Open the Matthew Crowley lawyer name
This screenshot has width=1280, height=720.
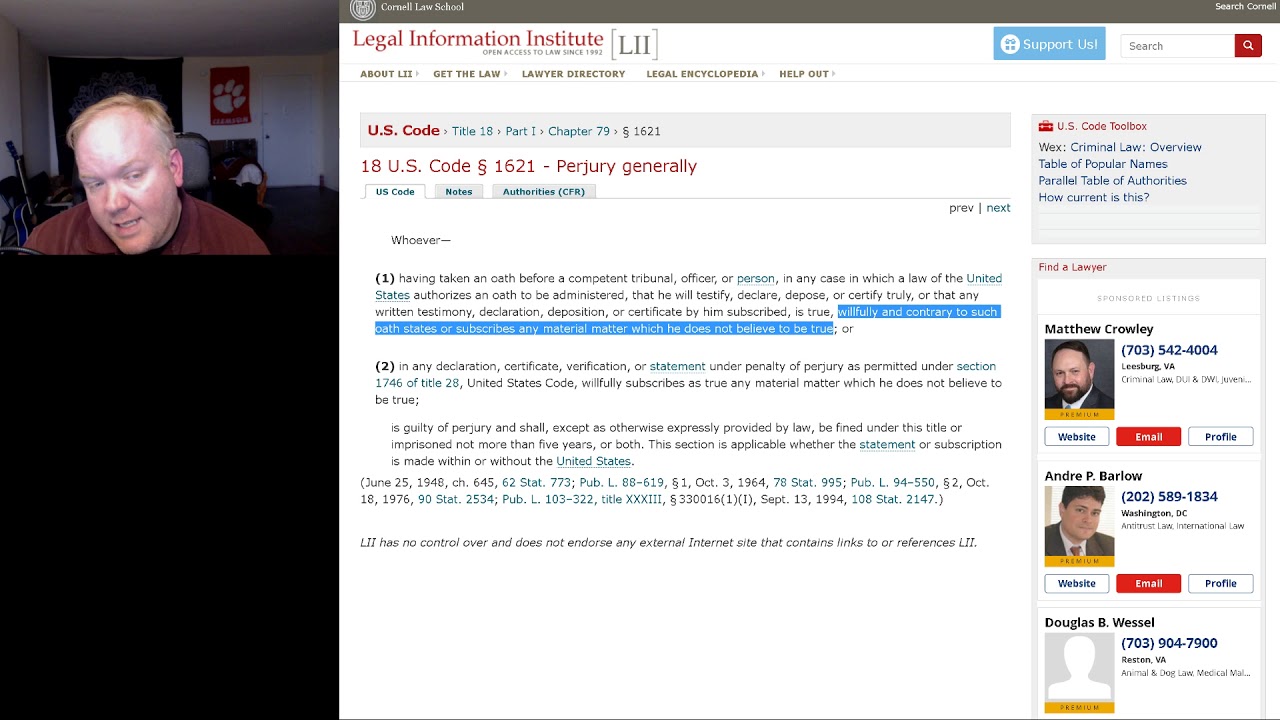click(1099, 329)
